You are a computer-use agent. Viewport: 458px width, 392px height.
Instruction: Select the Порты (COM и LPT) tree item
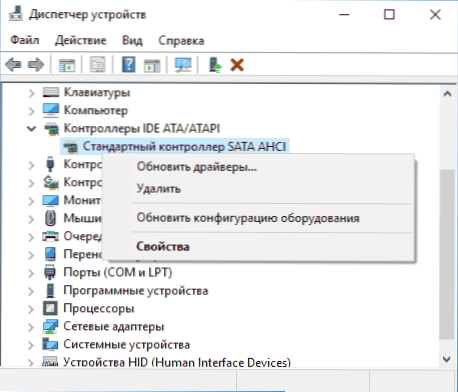click(x=117, y=272)
